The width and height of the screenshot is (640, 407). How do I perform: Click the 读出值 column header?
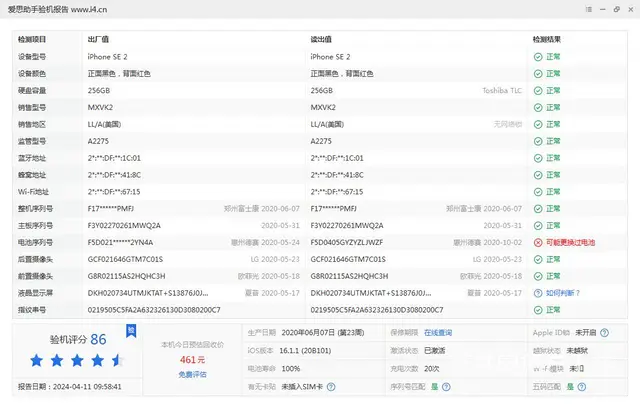pos(321,39)
